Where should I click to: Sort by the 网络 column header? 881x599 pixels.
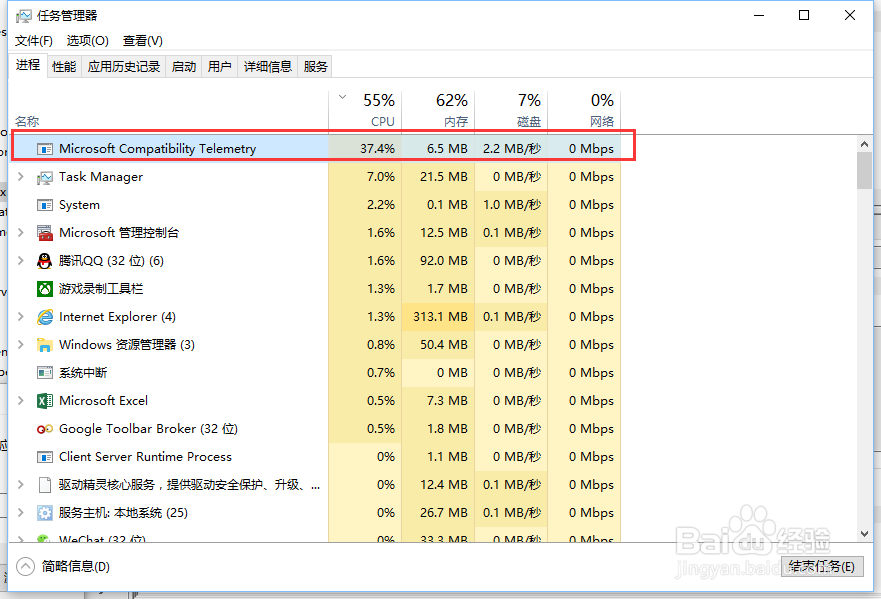[x=584, y=110]
